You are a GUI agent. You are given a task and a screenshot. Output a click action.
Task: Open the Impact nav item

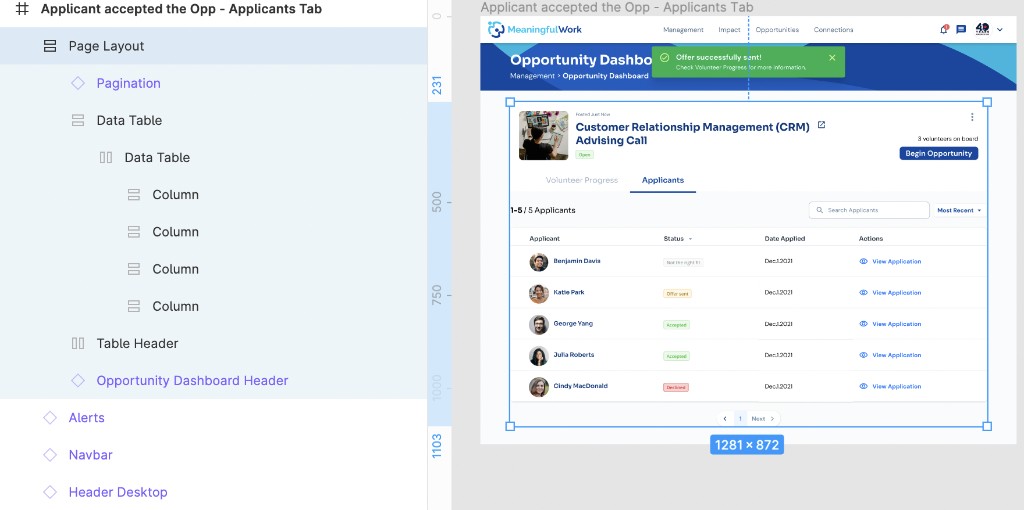[729, 29]
